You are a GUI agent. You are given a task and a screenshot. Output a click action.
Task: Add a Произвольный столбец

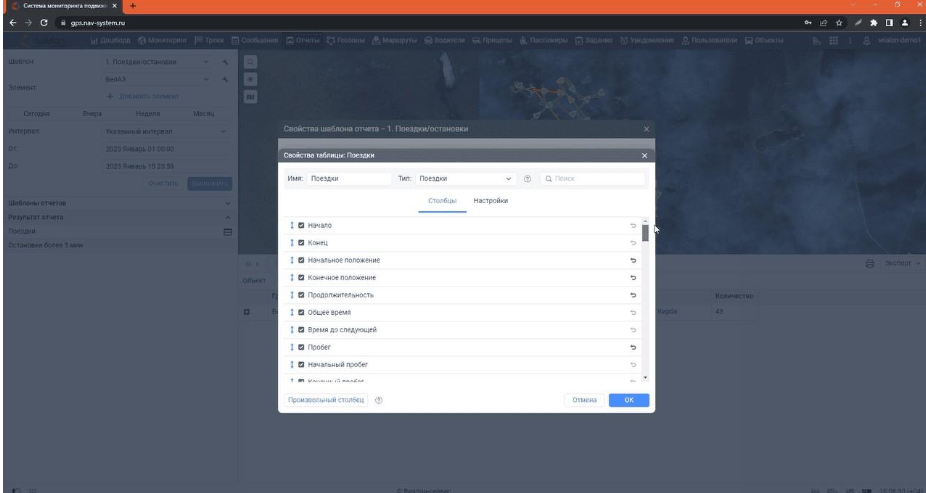(324, 400)
